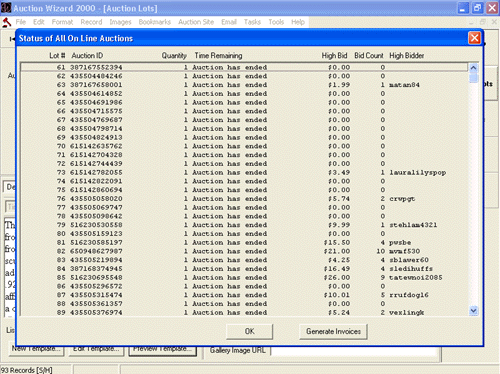Open the File menu
500x374 pixels.
tap(21, 22)
